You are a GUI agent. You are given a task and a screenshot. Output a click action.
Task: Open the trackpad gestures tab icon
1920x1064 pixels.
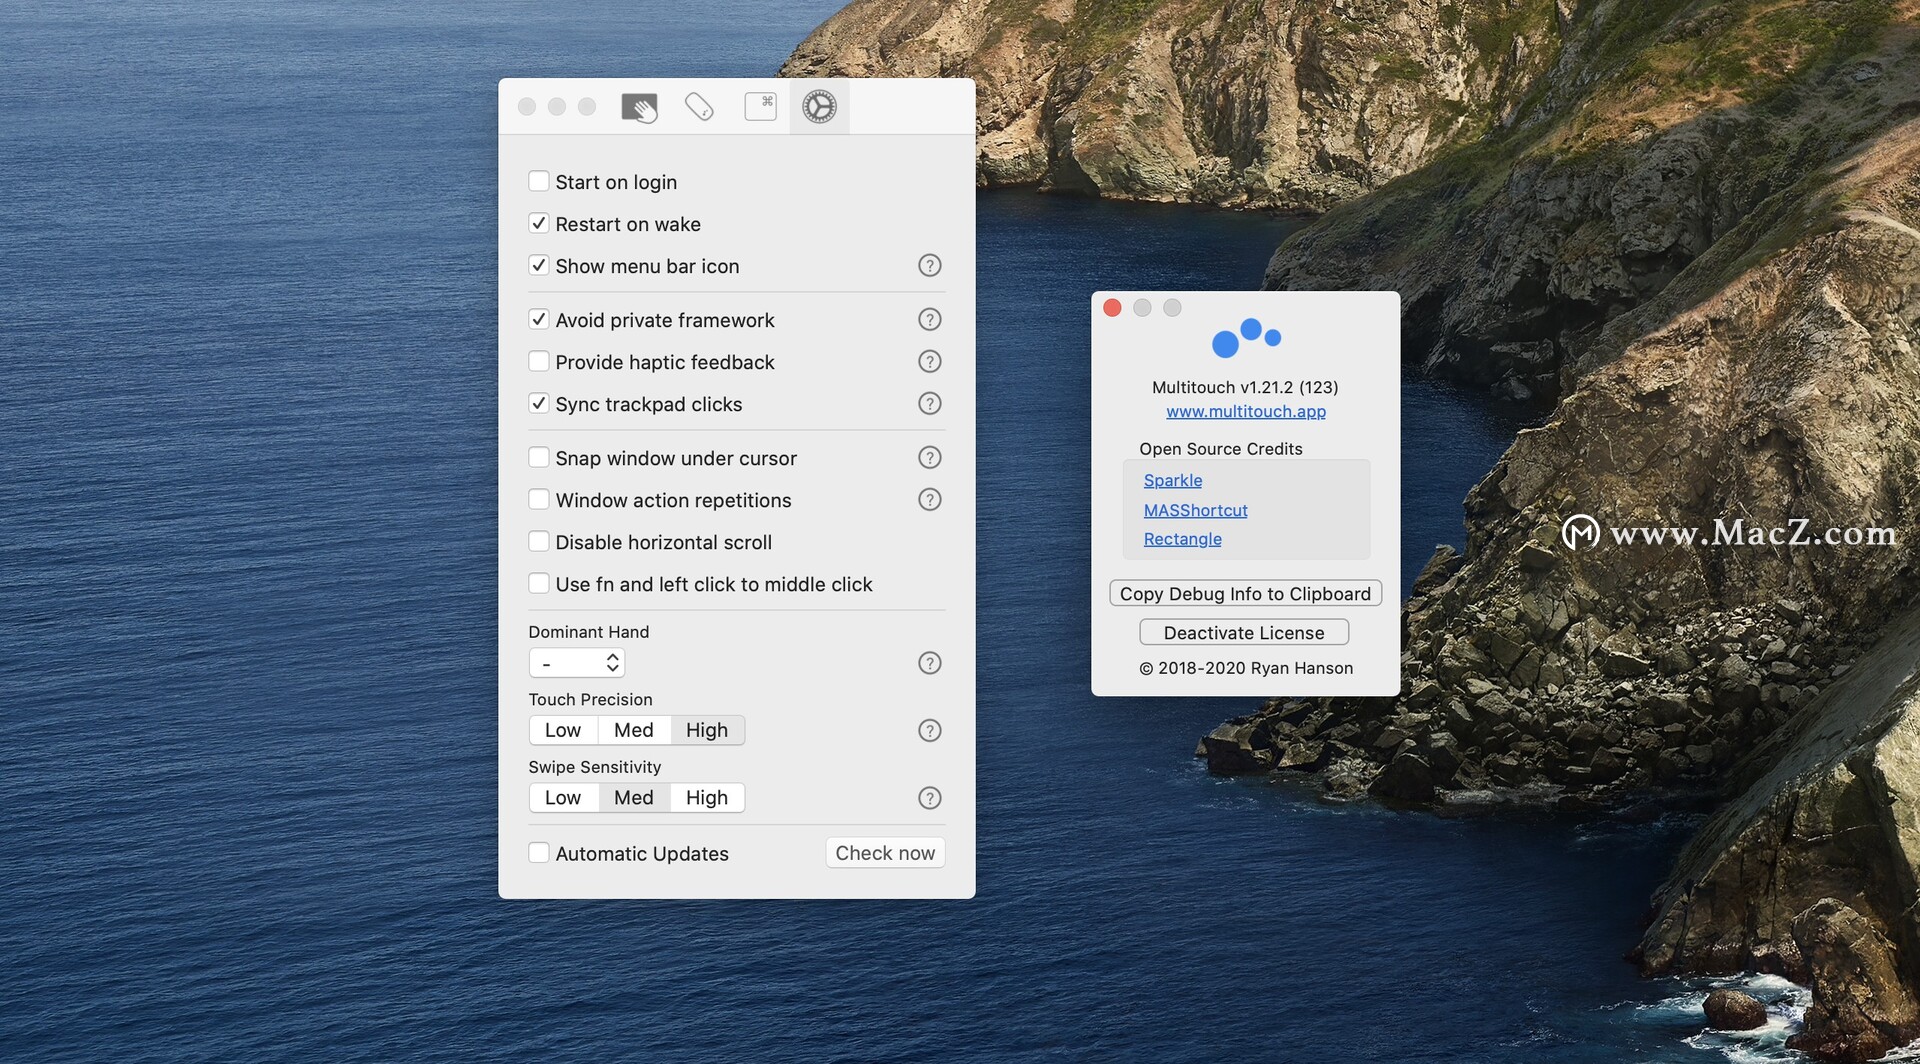pos(639,107)
